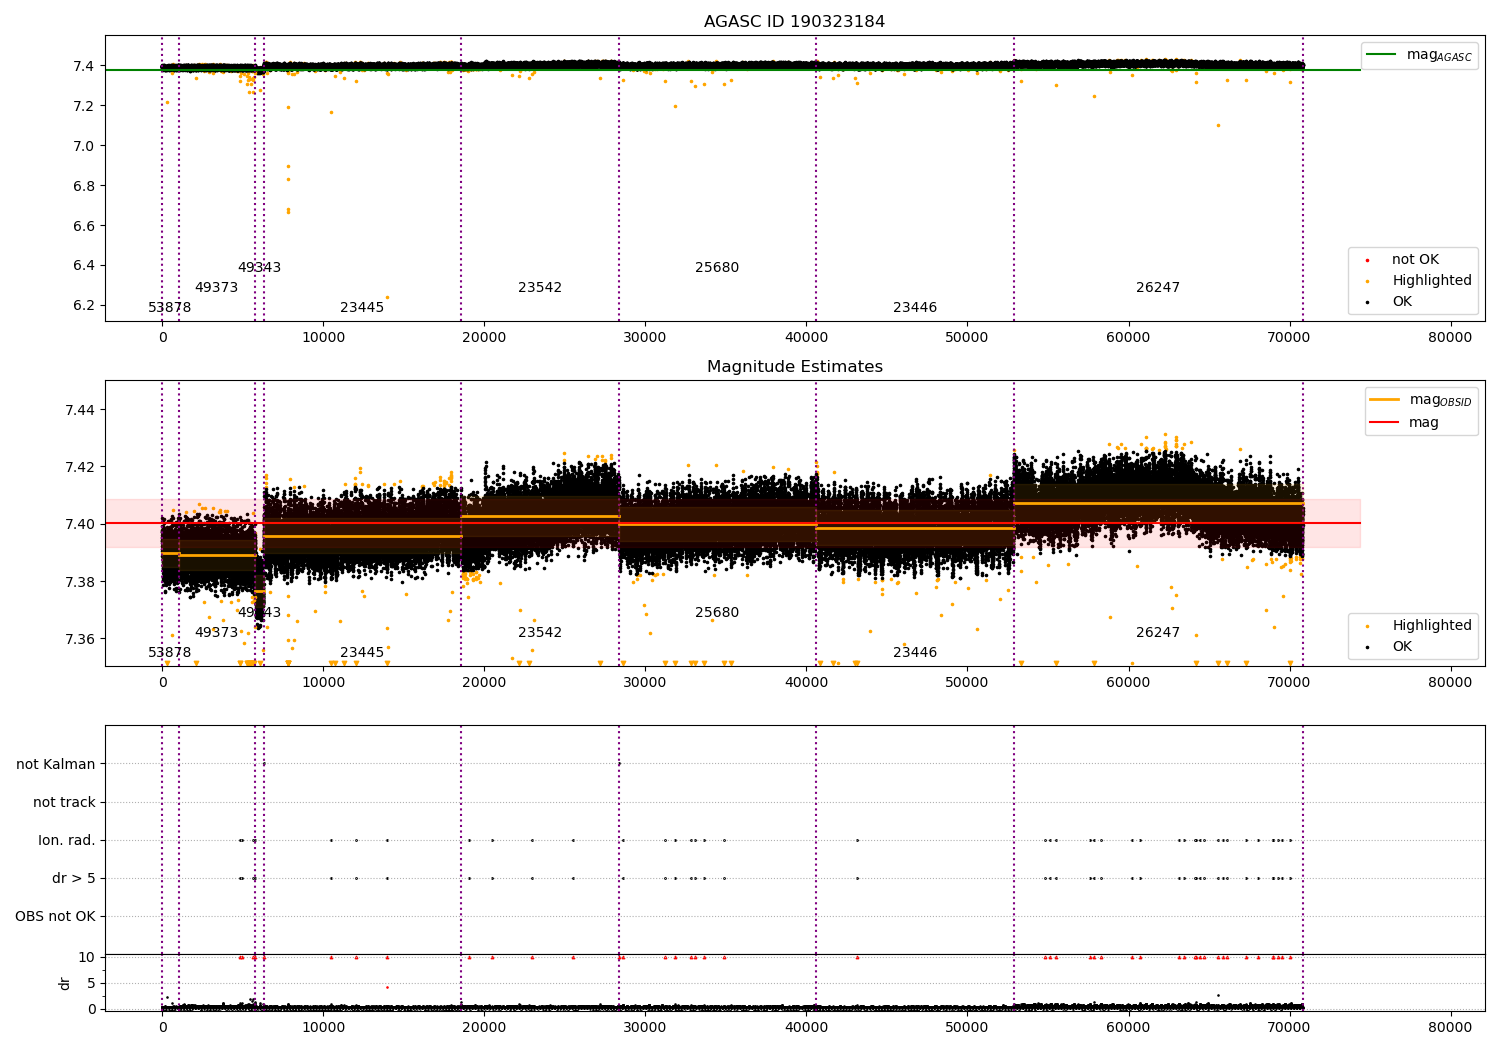Click OBSID label 49373 in Magnitude Estimates plot

point(216,633)
